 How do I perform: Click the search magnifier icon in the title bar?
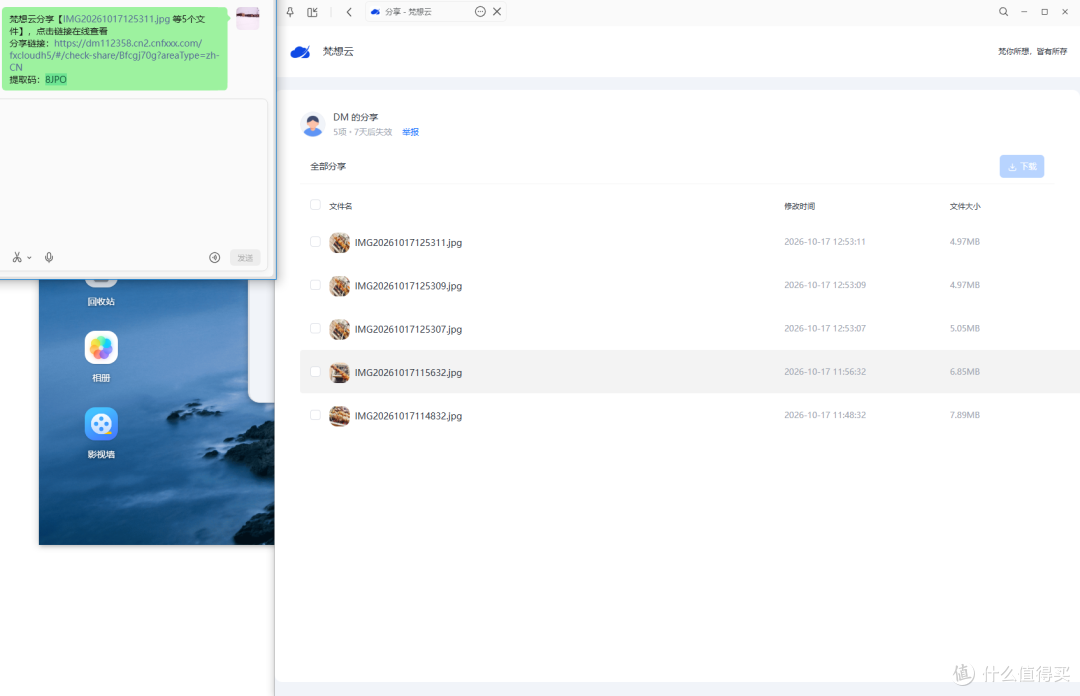(1004, 12)
